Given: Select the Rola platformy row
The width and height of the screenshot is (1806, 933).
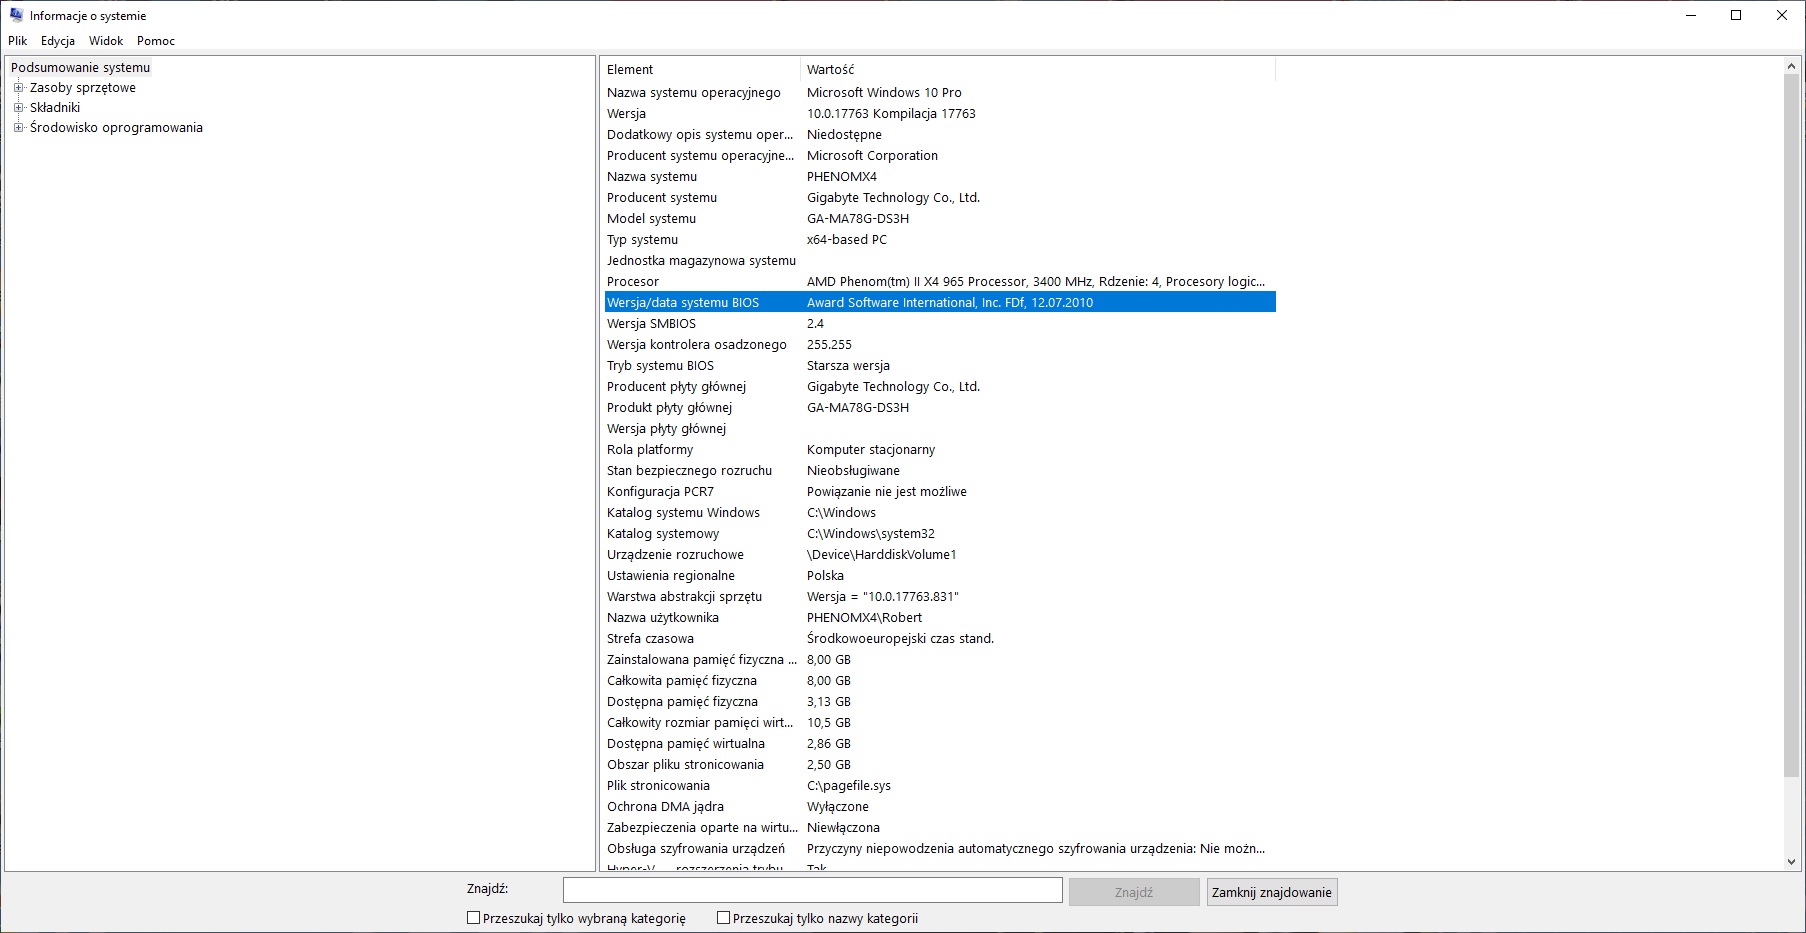Looking at the screenshot, I should point(940,450).
